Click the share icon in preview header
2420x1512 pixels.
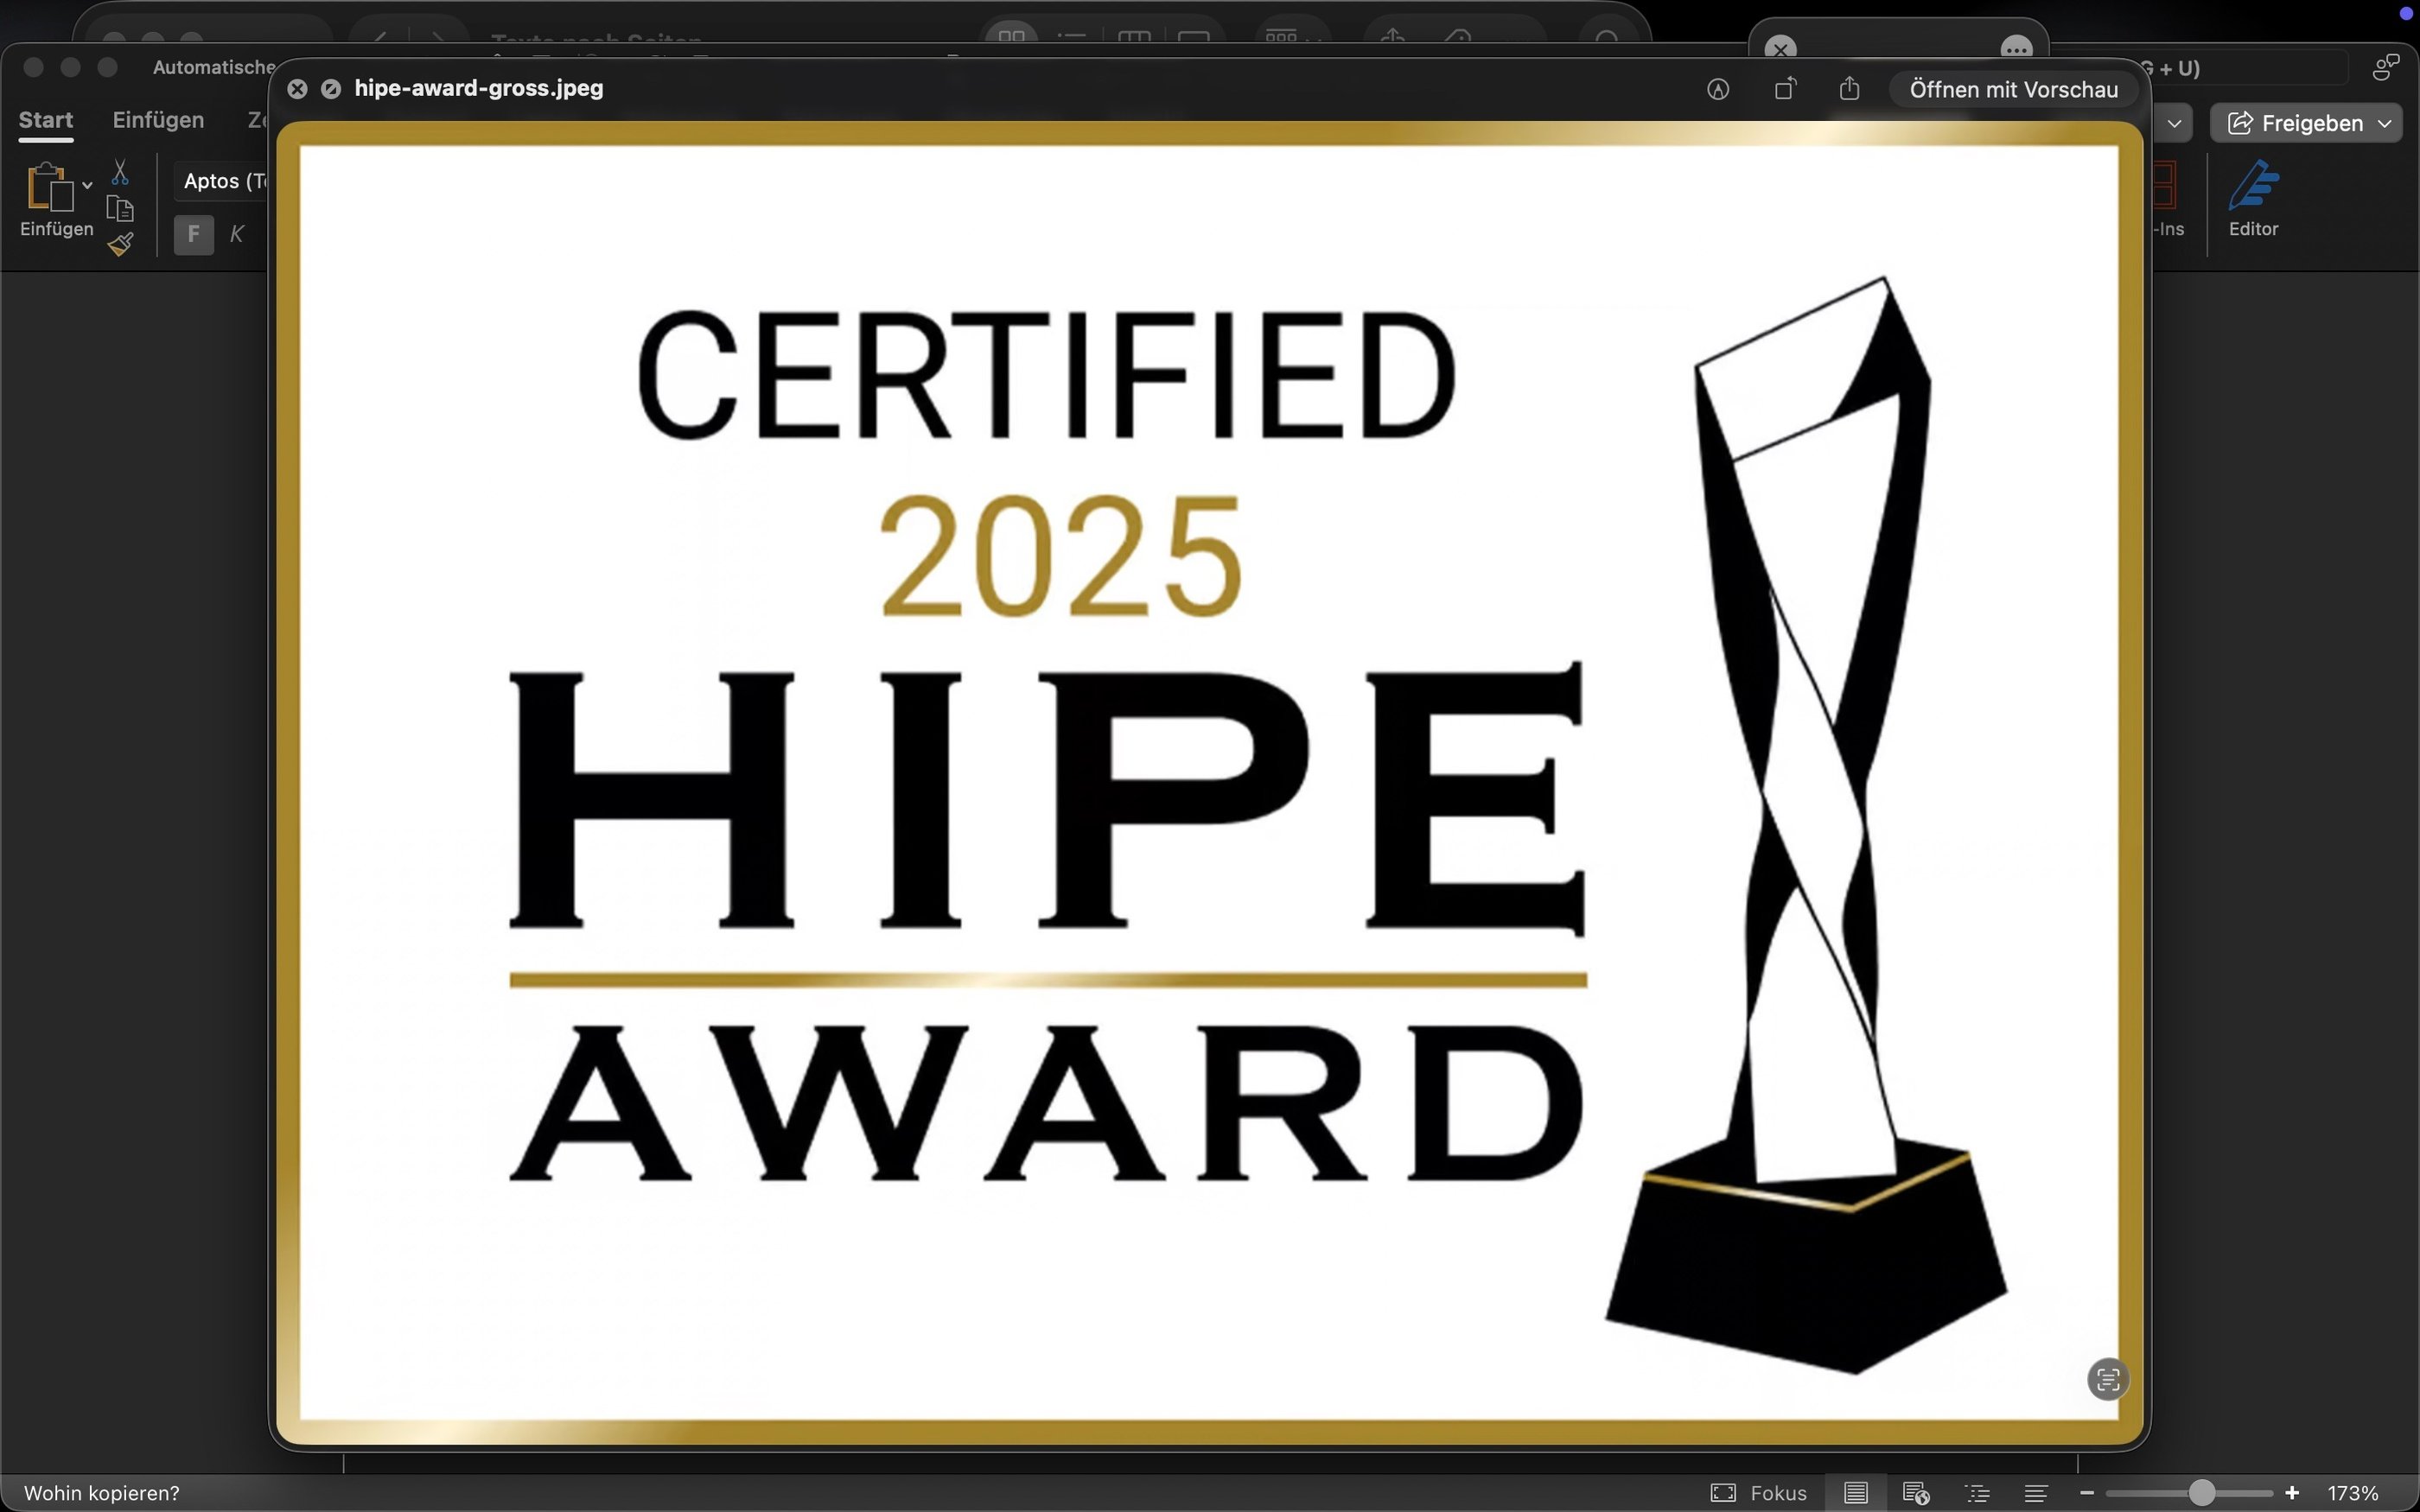click(x=1849, y=89)
